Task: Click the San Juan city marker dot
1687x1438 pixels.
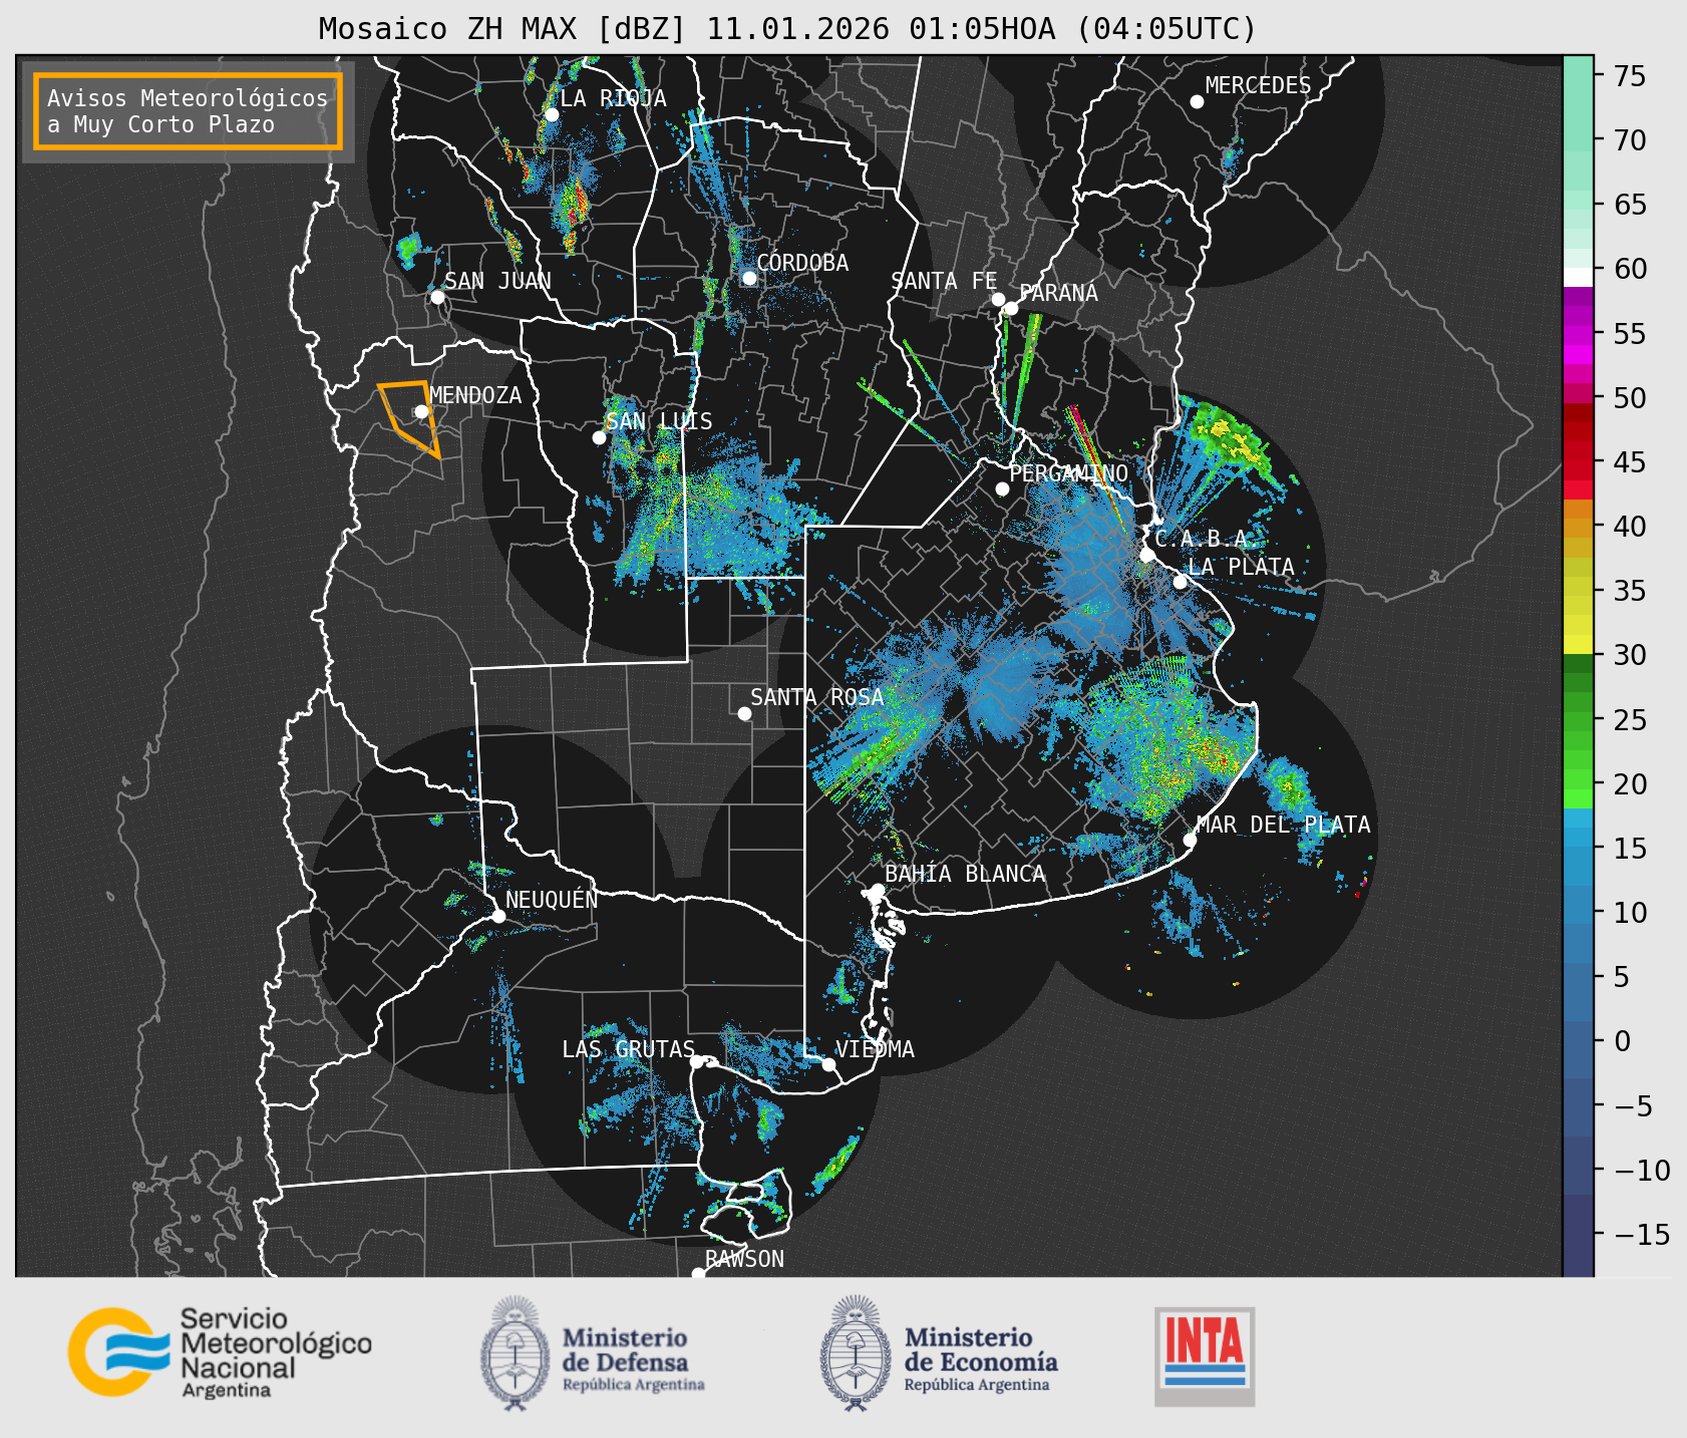Action: click(437, 297)
